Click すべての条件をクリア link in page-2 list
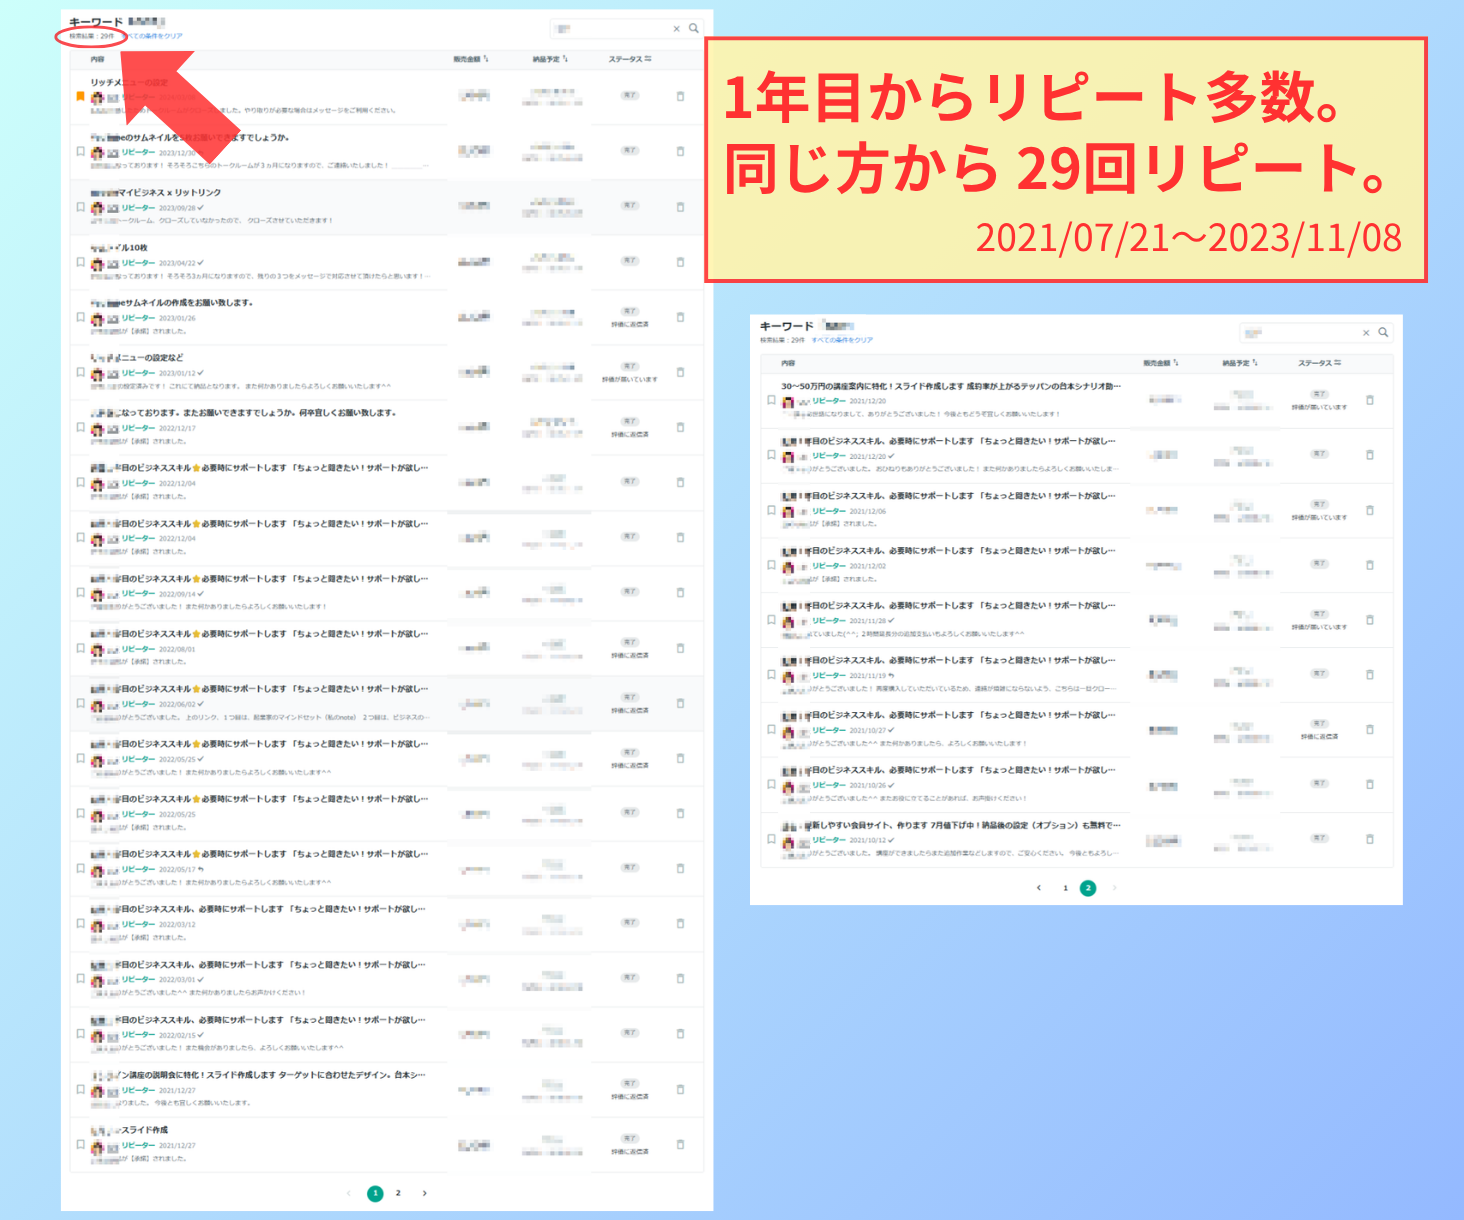This screenshot has height=1220, width=1464. point(842,340)
